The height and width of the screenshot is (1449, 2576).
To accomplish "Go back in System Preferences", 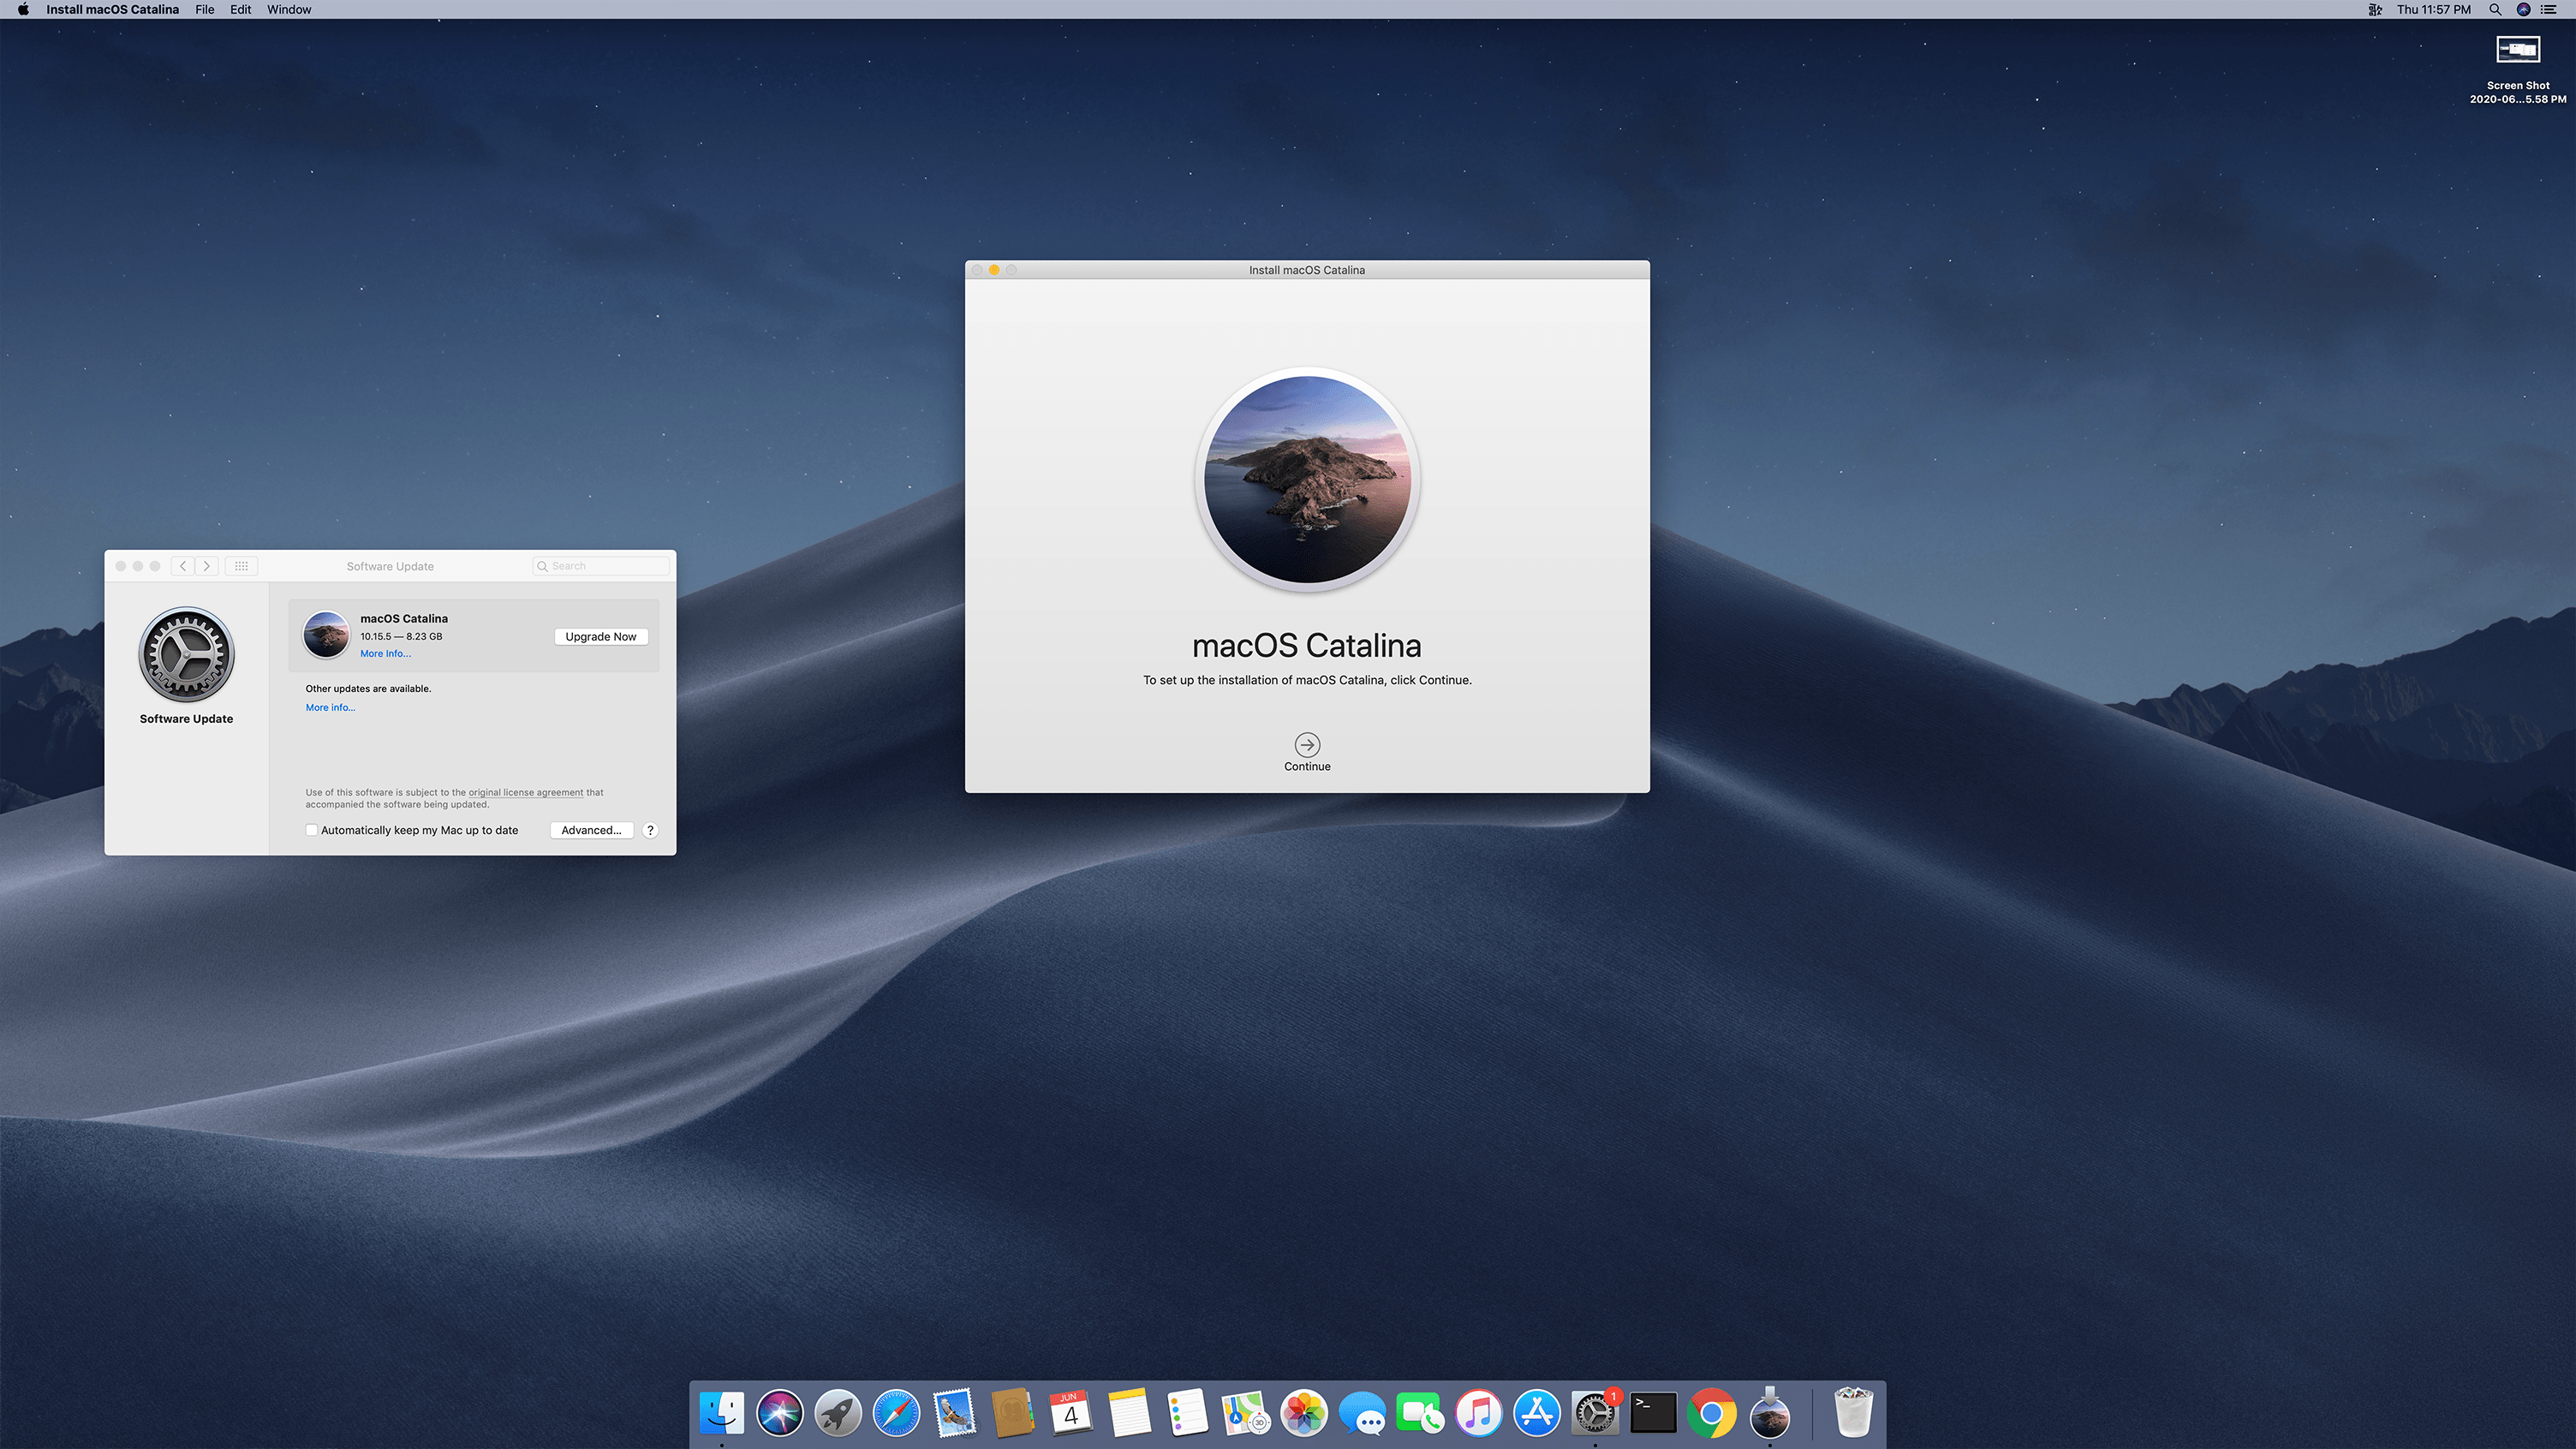I will [183, 566].
